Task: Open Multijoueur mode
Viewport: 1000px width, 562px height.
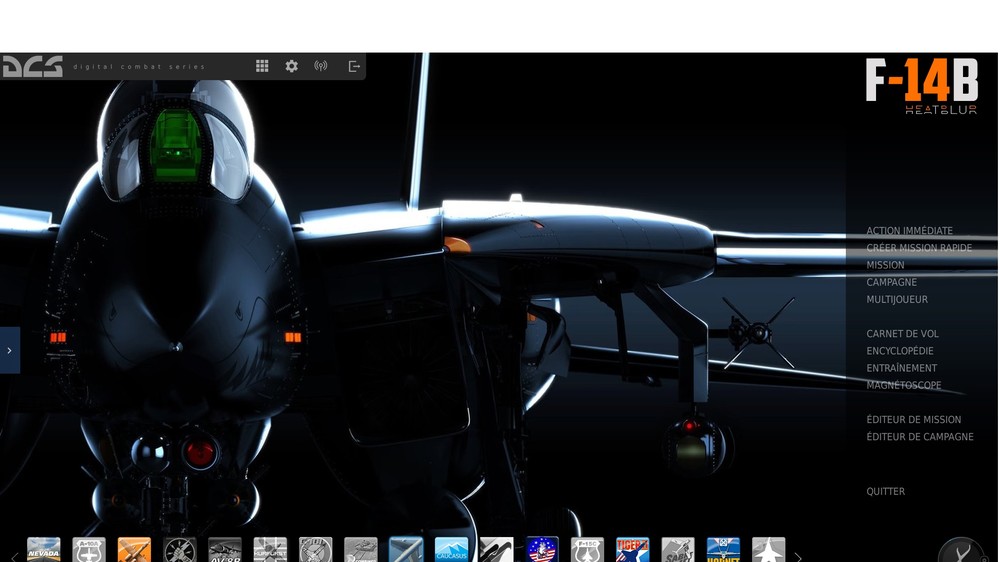Action: coord(897,300)
